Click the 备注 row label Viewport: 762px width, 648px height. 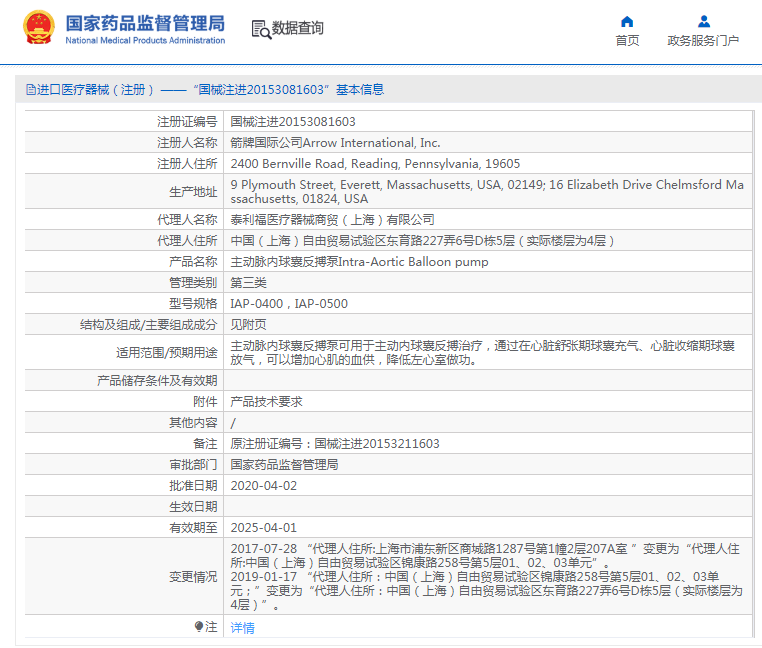[x=205, y=444]
